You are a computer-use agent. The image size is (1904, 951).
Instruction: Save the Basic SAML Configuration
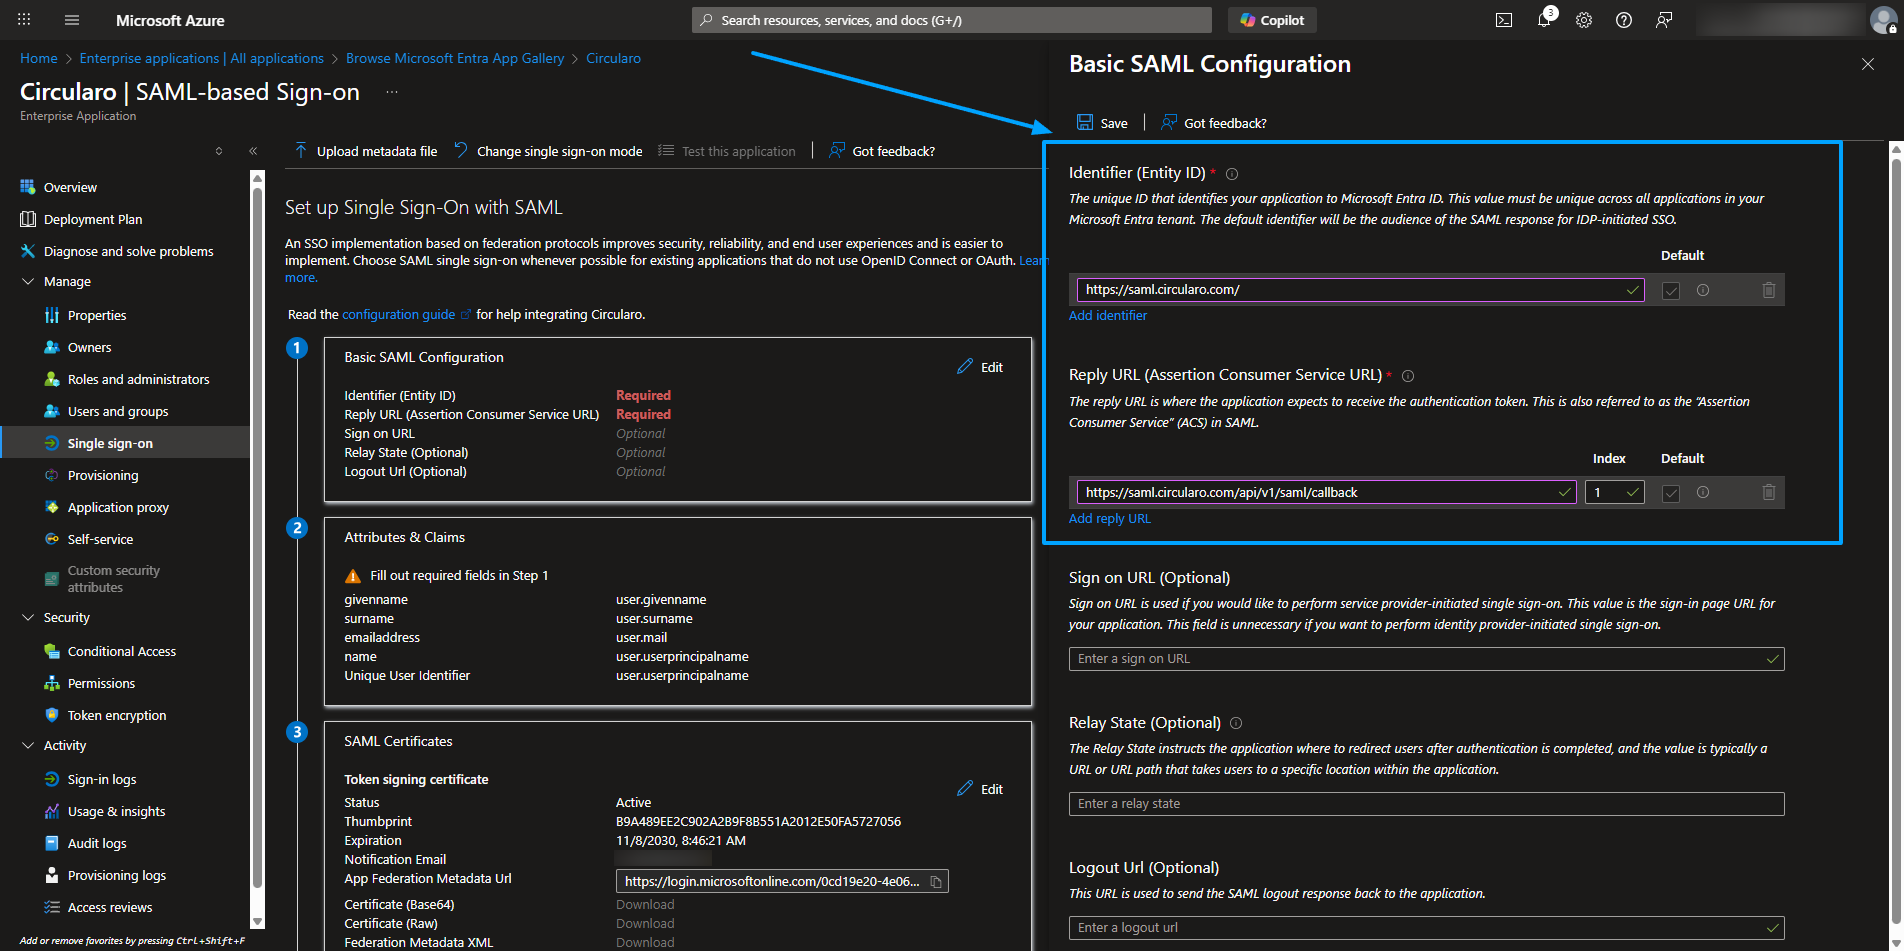(x=1102, y=122)
